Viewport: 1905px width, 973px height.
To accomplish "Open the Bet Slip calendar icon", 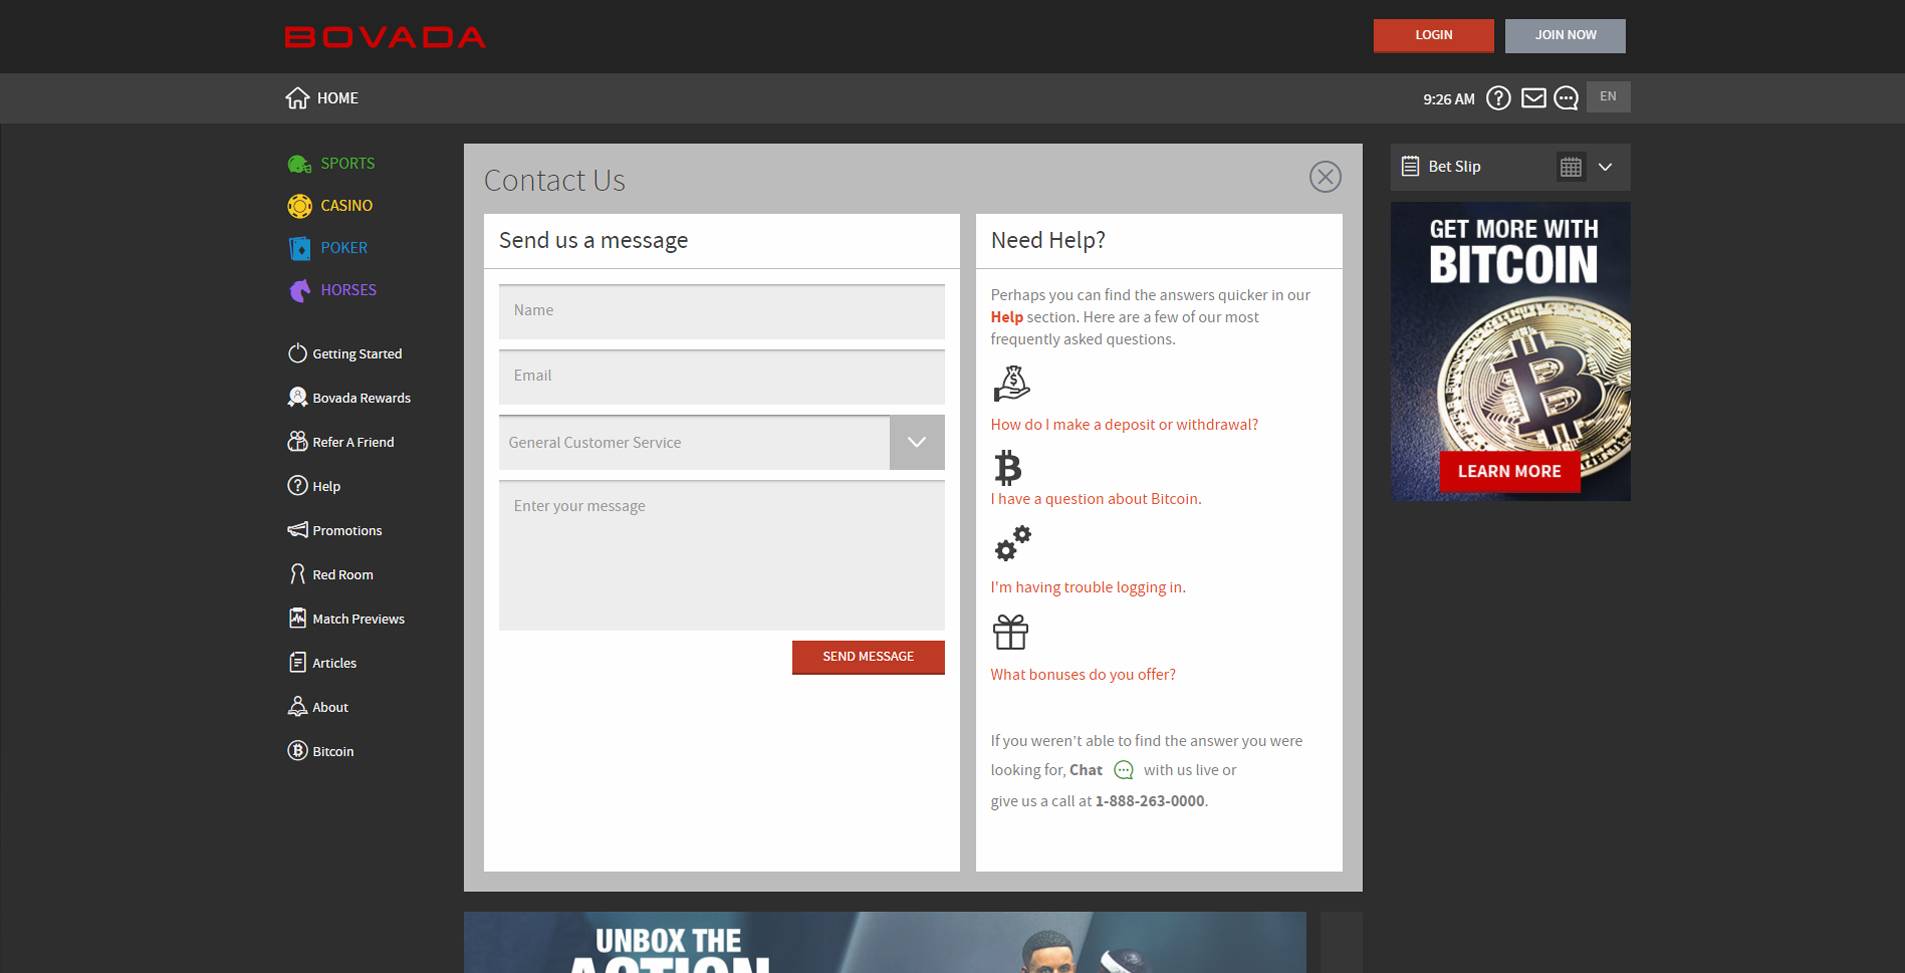I will tap(1571, 167).
